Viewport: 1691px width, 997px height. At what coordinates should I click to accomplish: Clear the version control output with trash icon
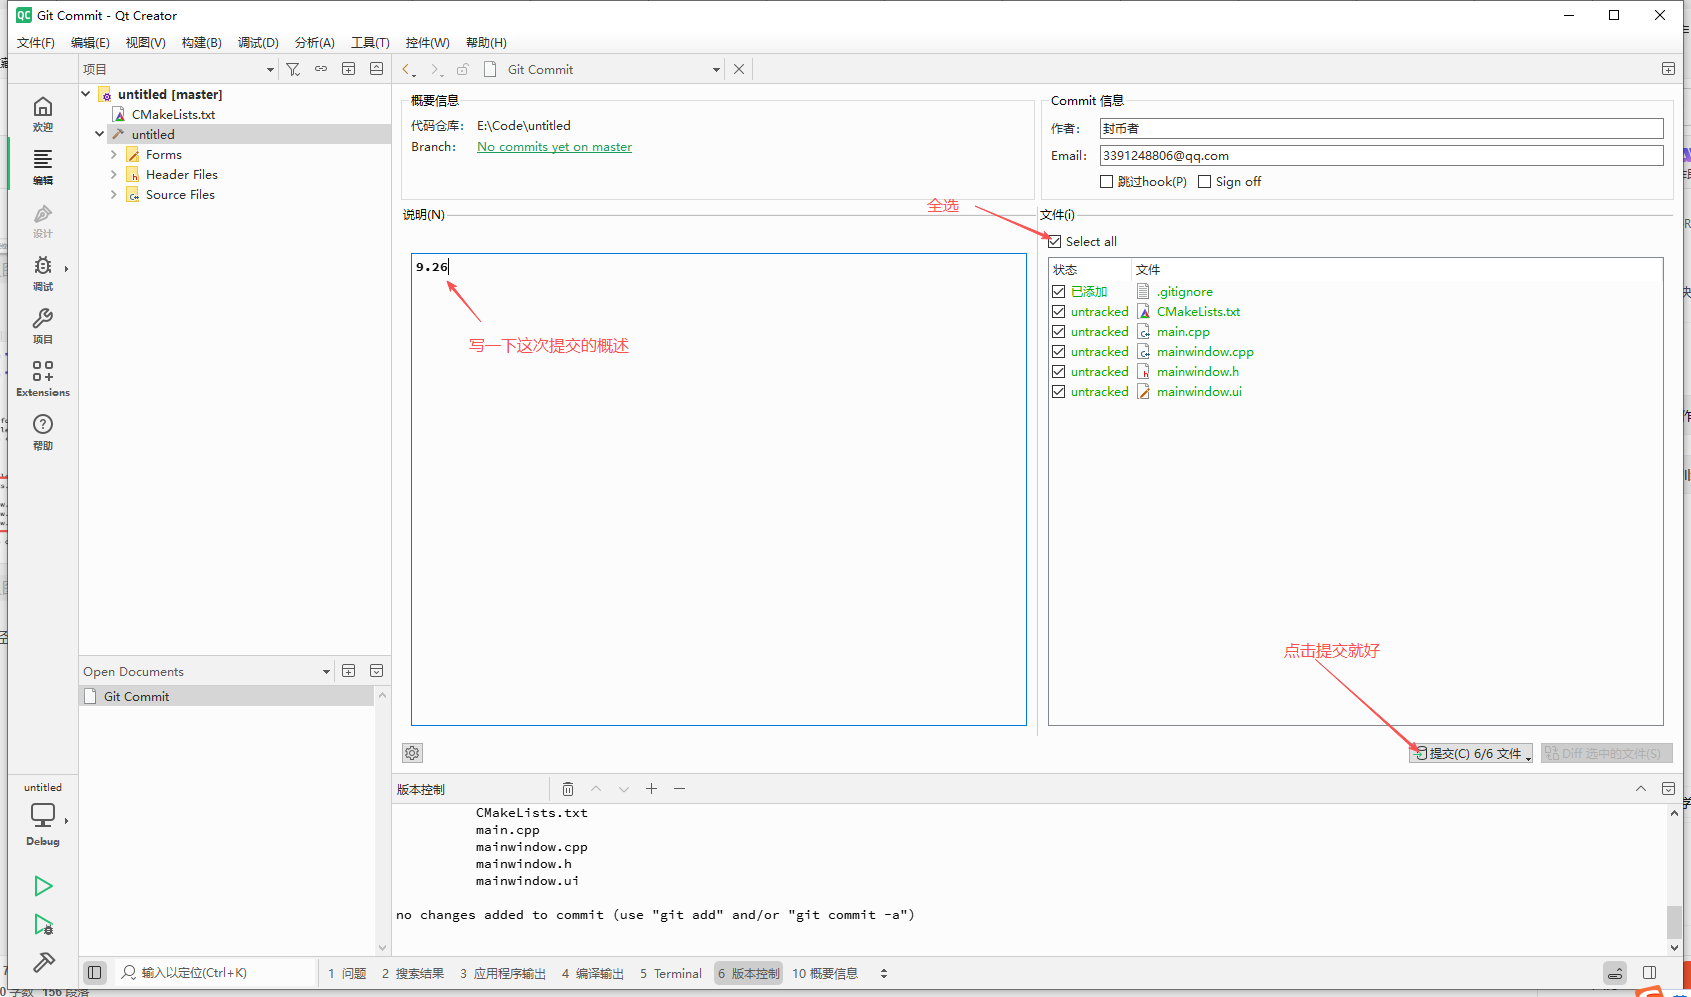567,789
